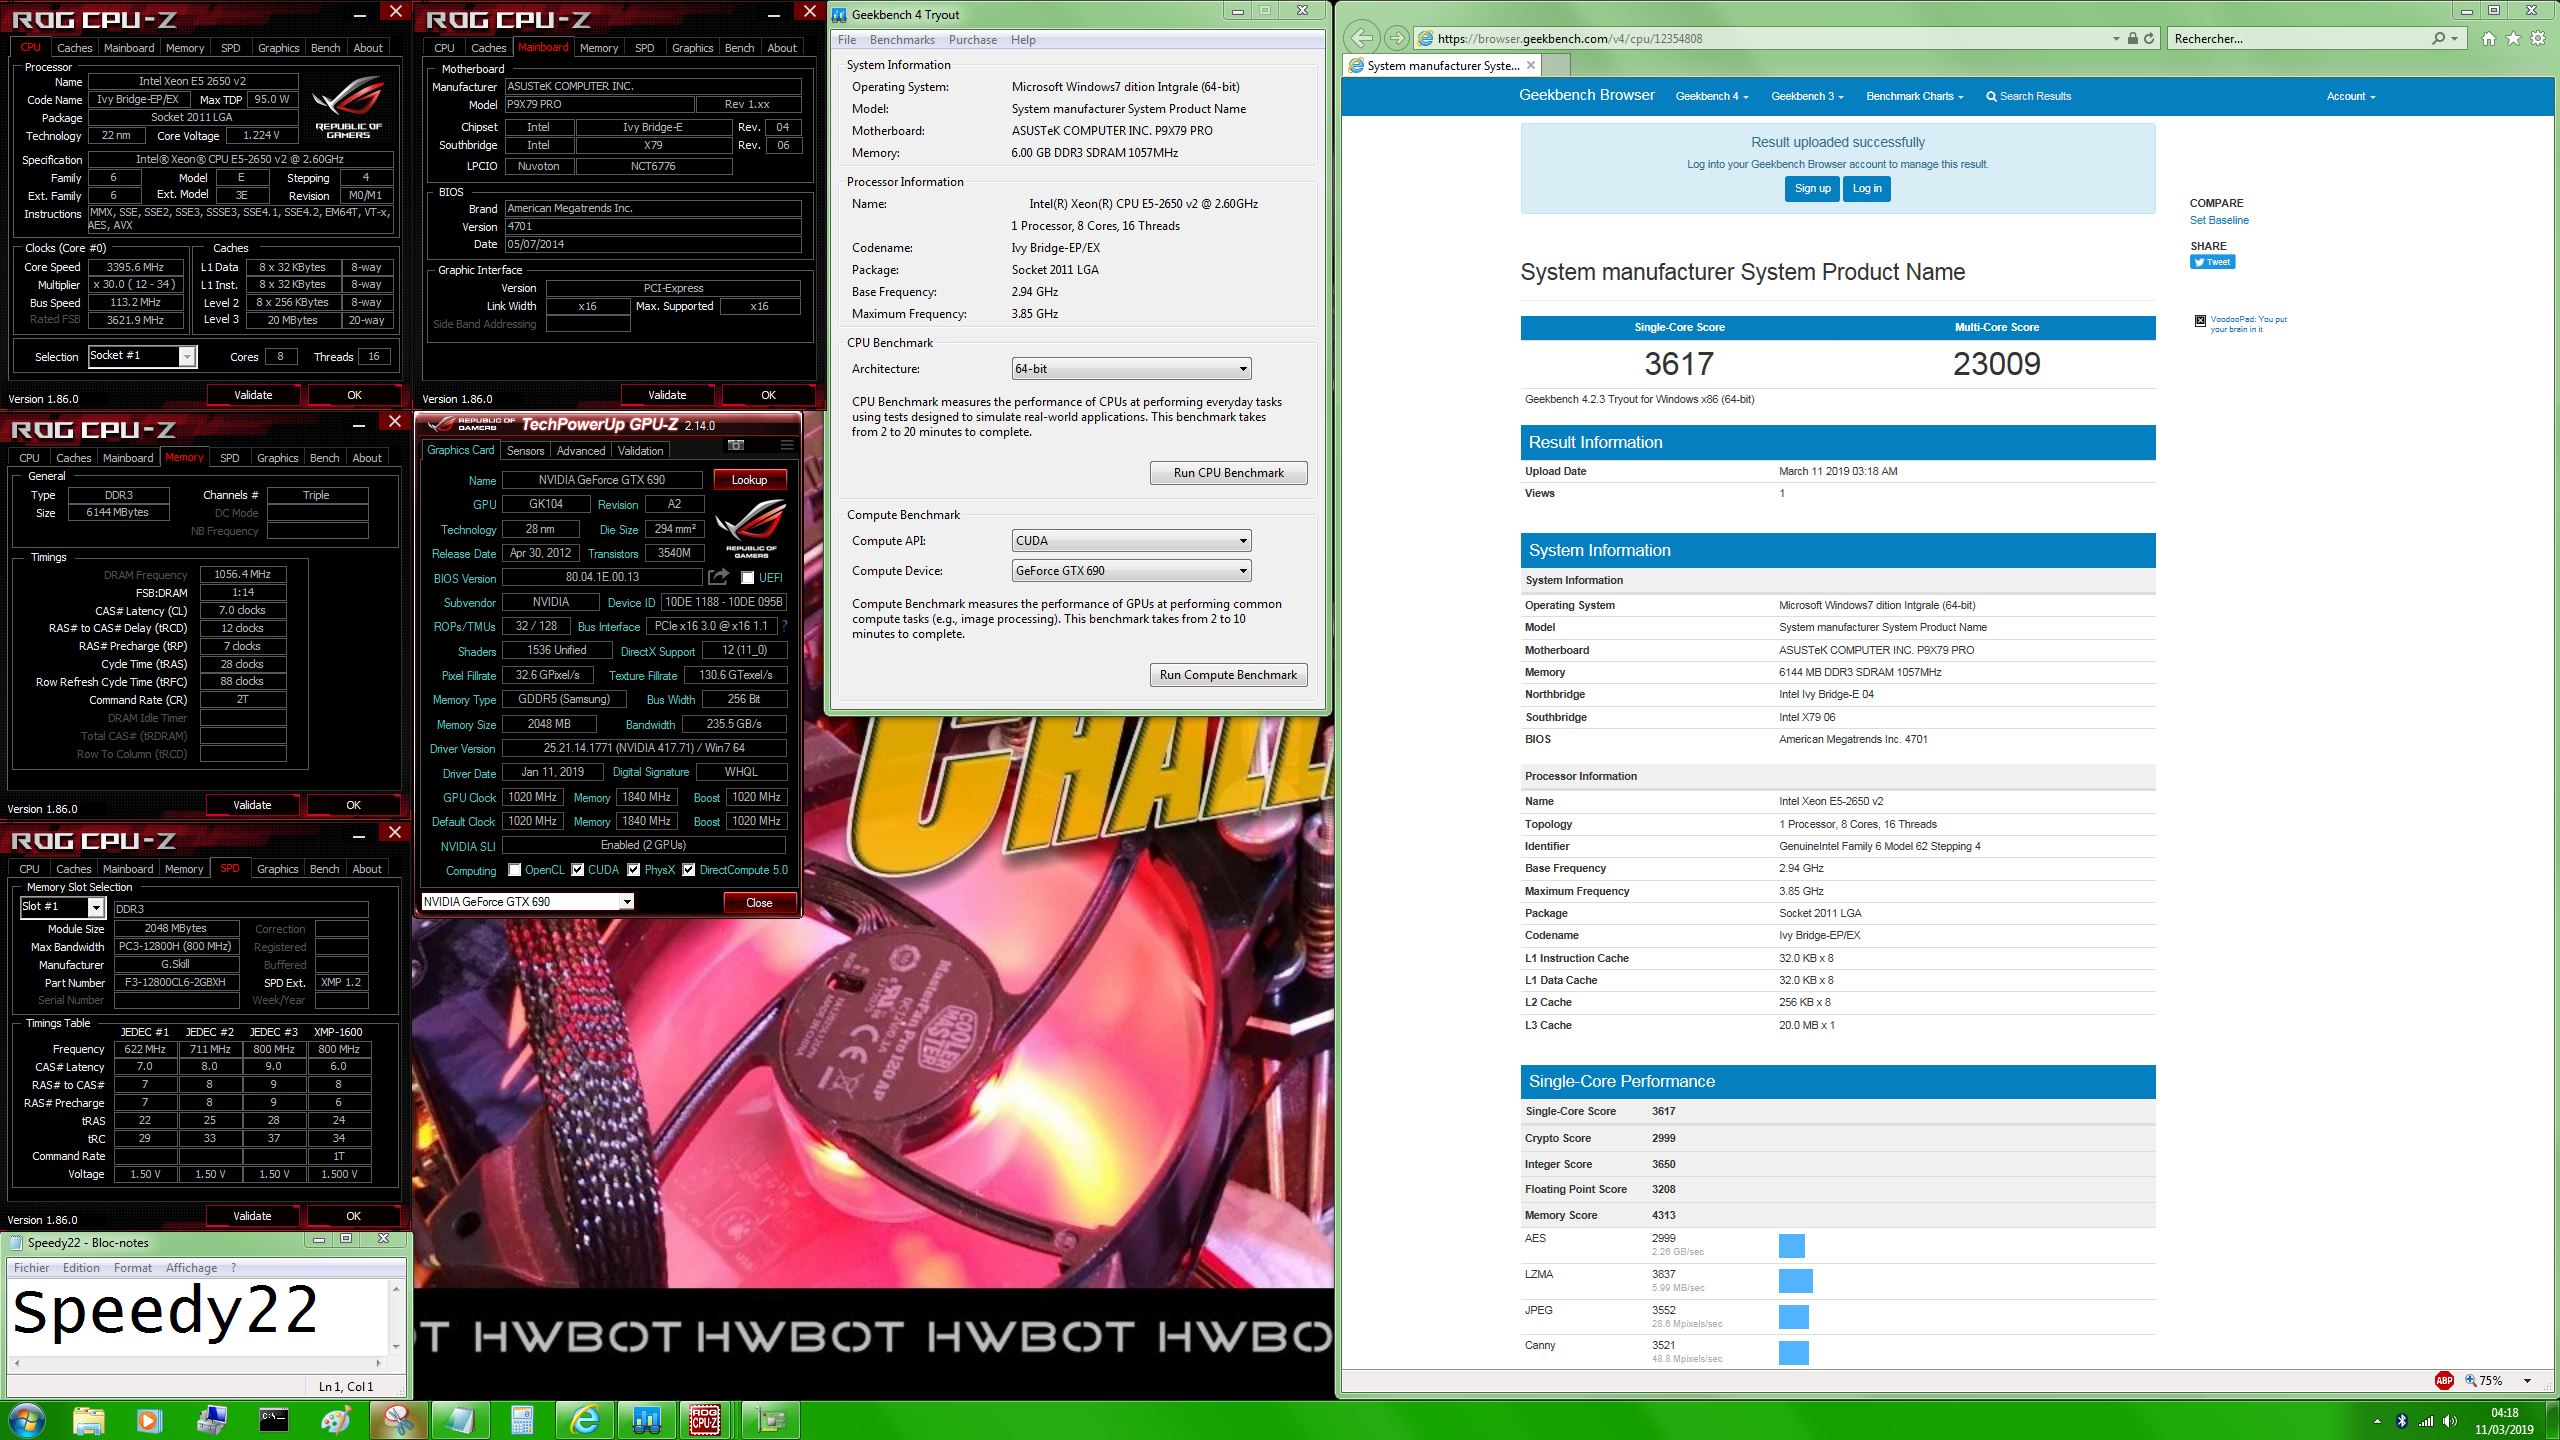This screenshot has height=1440, width=2560.
Task: Open the Compute API CUDA dropdown
Action: tap(1131, 540)
